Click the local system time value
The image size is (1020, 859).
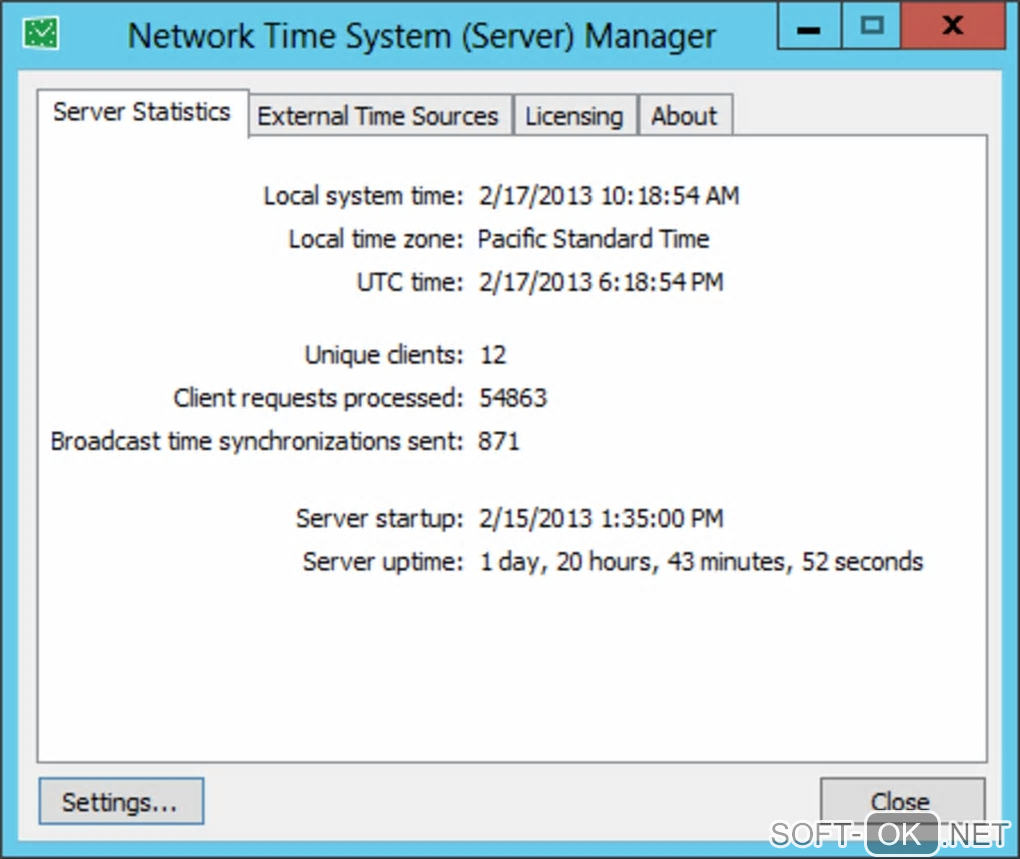point(609,196)
